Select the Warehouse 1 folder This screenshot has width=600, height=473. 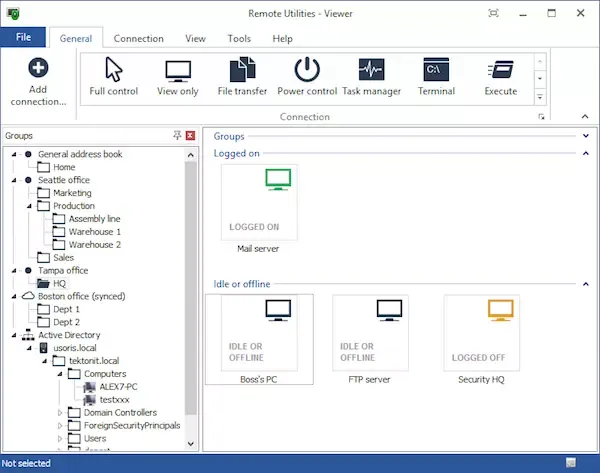pyautogui.click(x=94, y=231)
